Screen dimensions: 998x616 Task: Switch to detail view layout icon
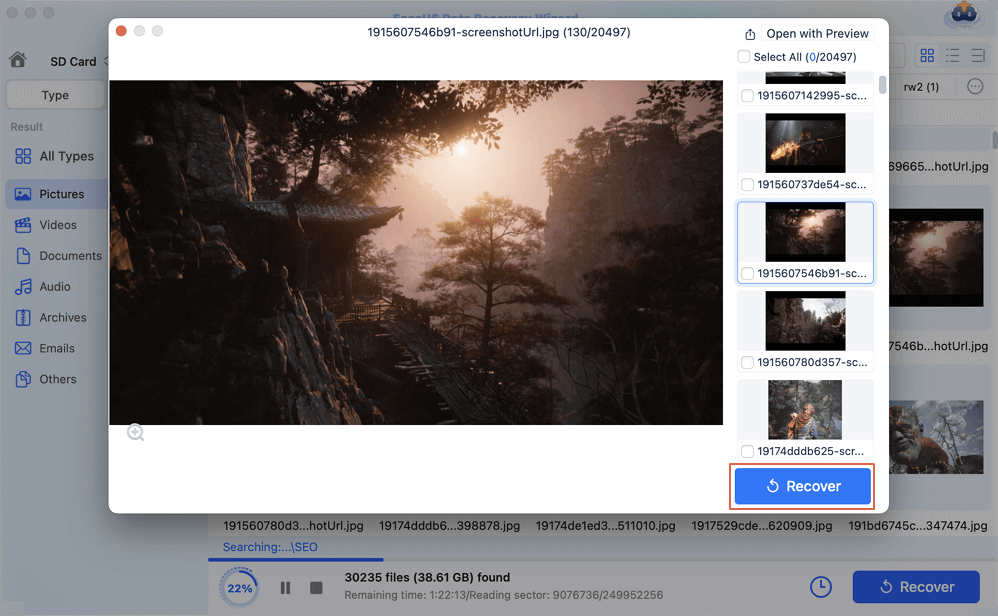click(978, 55)
